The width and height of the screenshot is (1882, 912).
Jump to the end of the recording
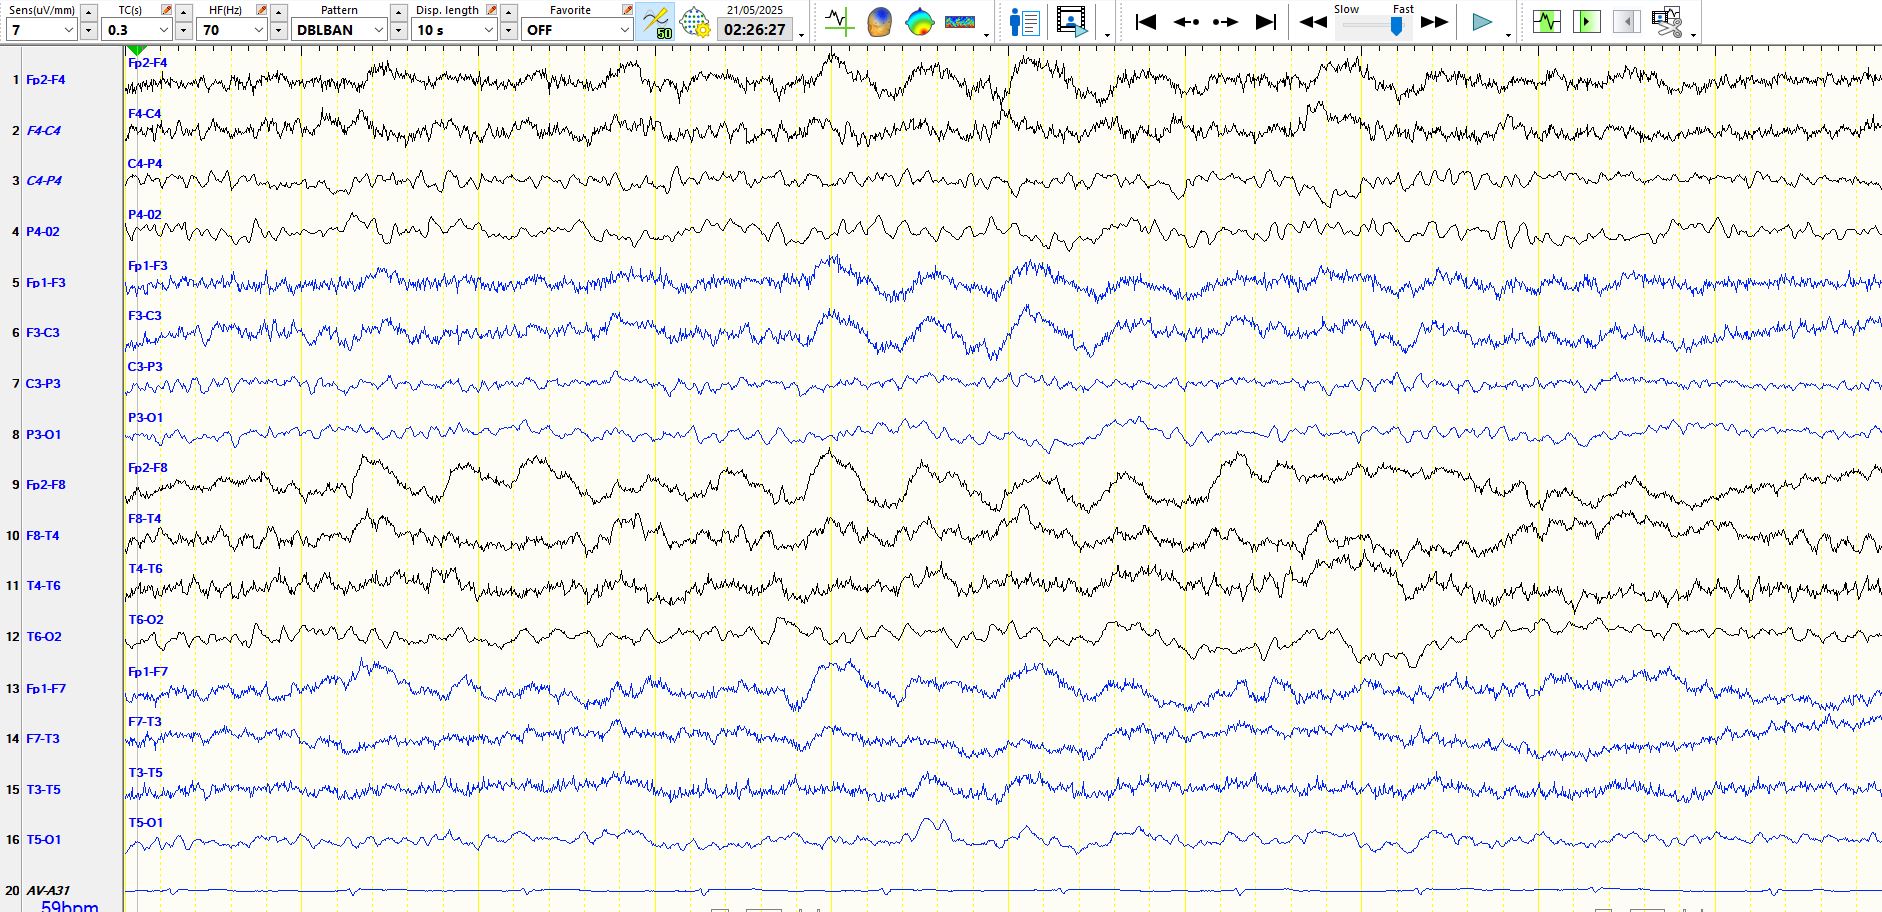(x=1265, y=22)
